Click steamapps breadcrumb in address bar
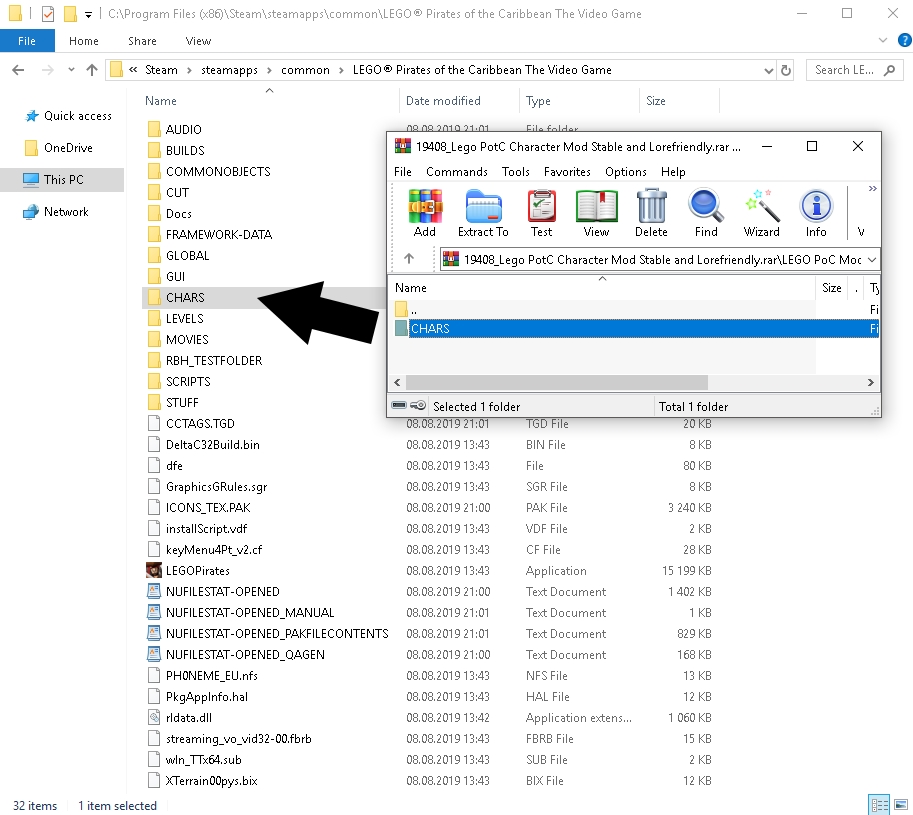913x815 pixels. pos(229,70)
